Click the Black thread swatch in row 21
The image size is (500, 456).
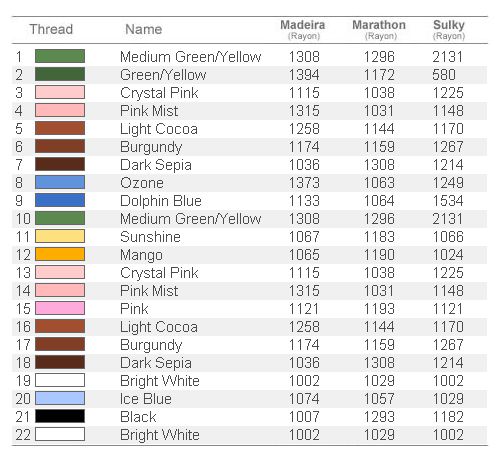pyautogui.click(x=60, y=416)
